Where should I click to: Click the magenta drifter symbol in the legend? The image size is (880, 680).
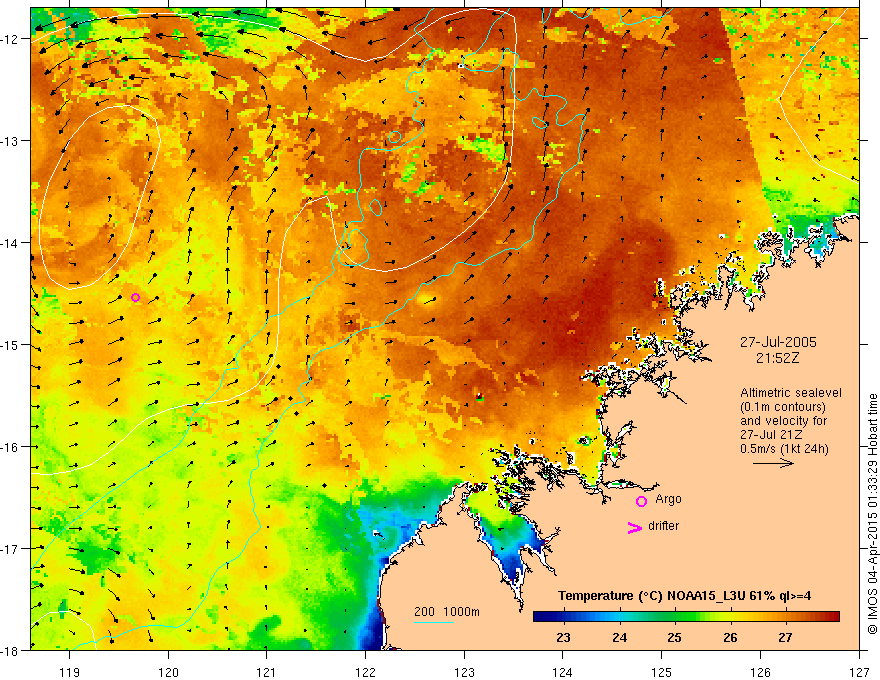634,527
